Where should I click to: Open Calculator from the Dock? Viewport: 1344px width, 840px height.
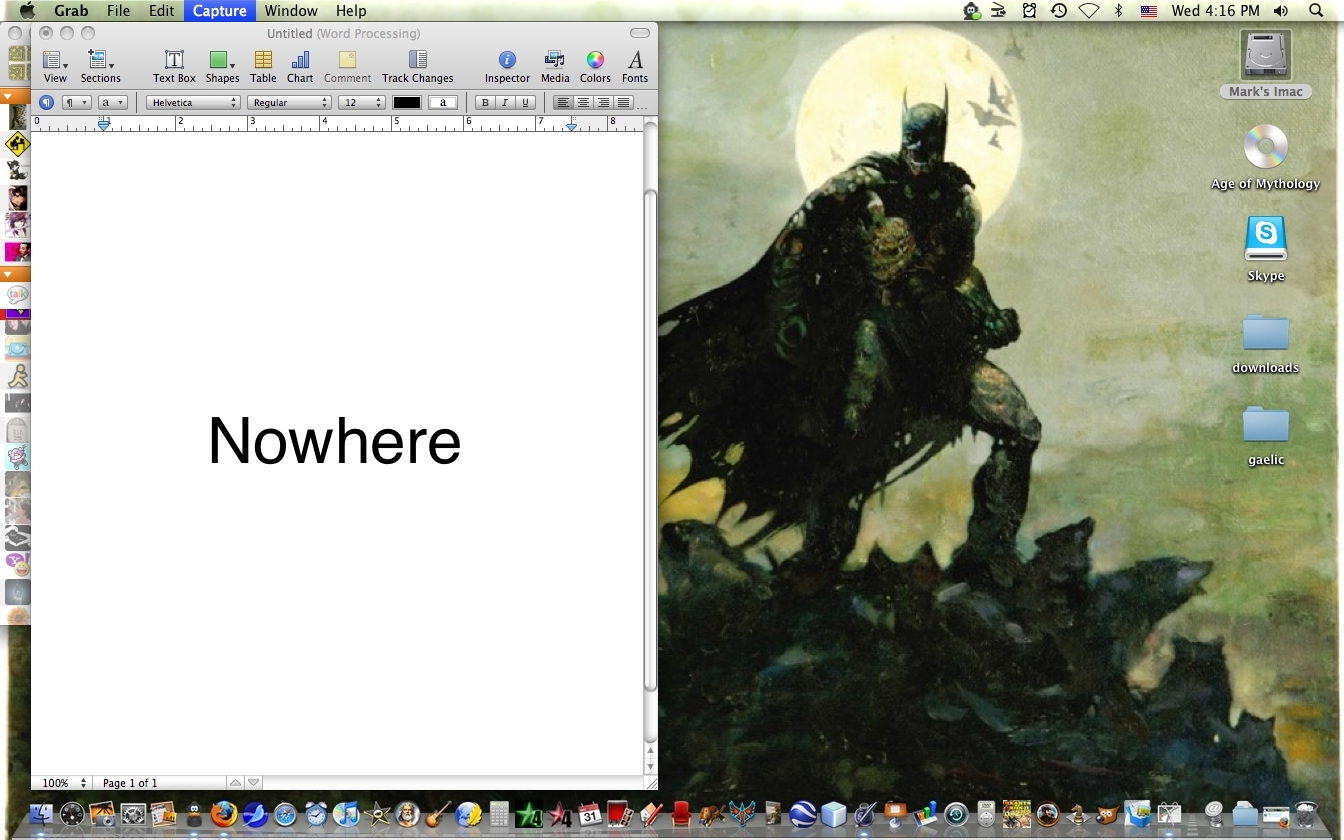(499, 814)
